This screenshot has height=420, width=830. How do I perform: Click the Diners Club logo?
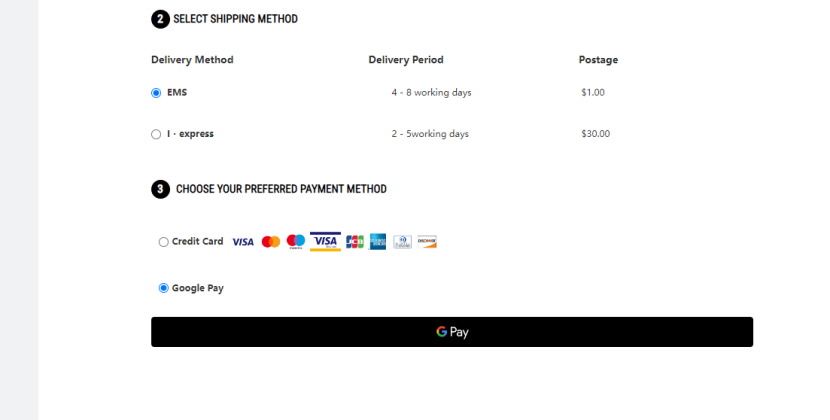click(402, 242)
